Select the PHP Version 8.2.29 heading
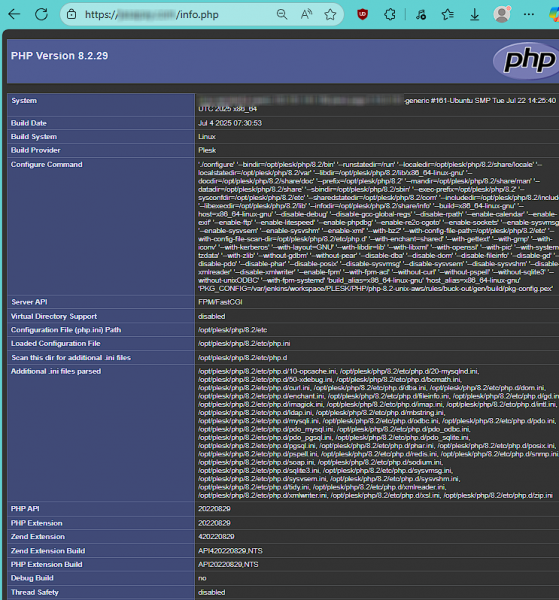Screen dimensions: 559x600 point(59,56)
